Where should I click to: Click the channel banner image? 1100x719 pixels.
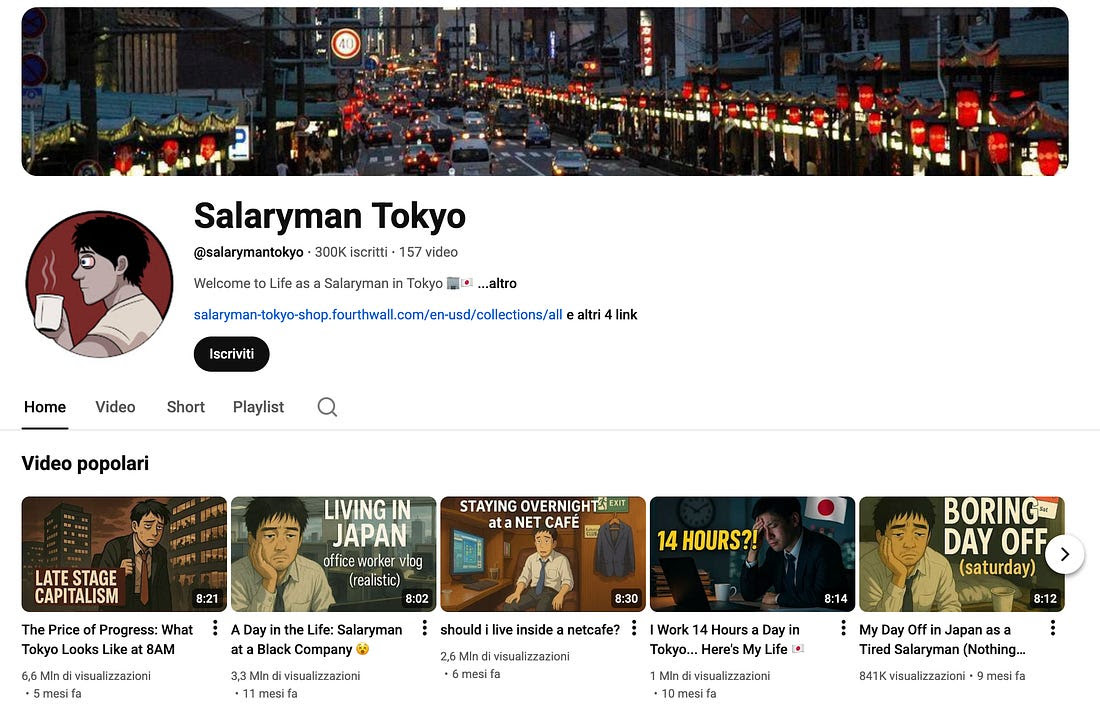[545, 92]
